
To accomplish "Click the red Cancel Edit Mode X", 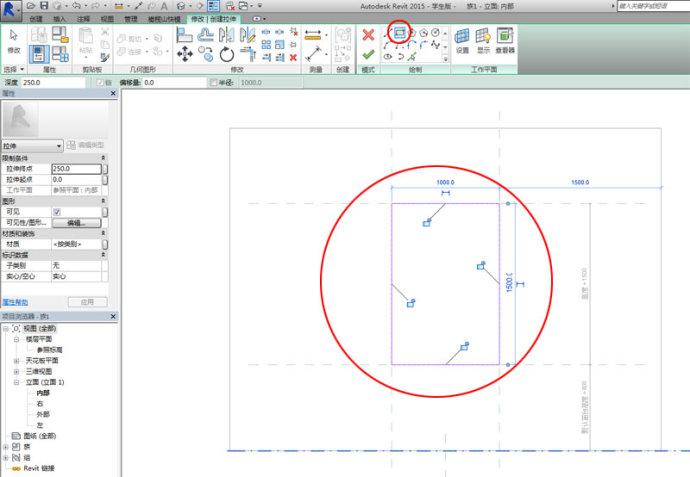I will pos(368,34).
